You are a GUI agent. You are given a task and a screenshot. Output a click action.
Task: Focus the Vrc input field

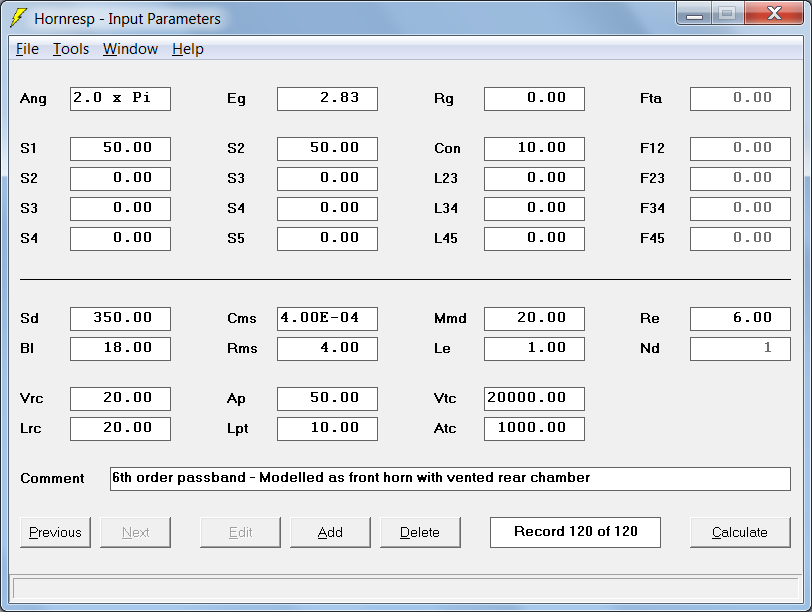[x=120, y=399]
